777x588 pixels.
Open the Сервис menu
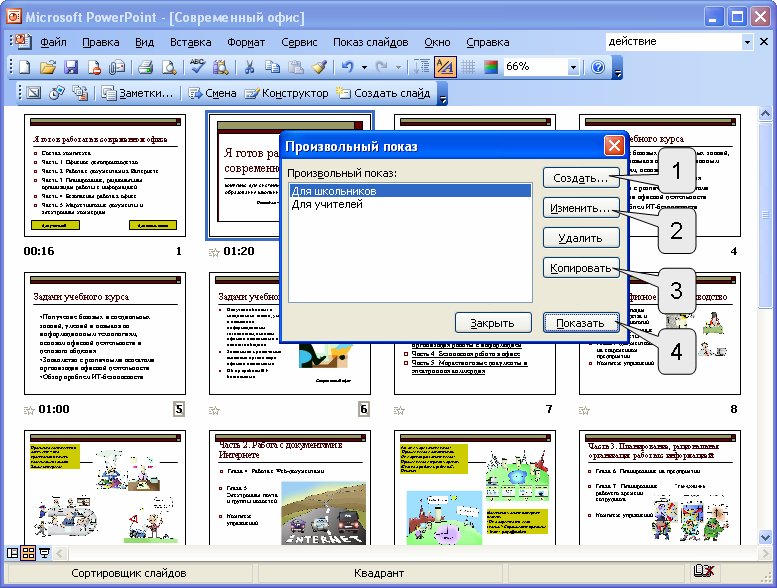tap(299, 42)
